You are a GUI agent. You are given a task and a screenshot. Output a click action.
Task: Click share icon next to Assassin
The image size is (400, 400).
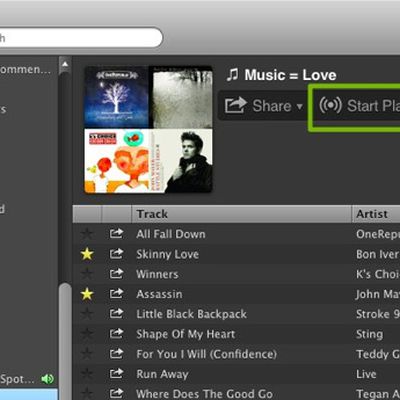(x=116, y=293)
